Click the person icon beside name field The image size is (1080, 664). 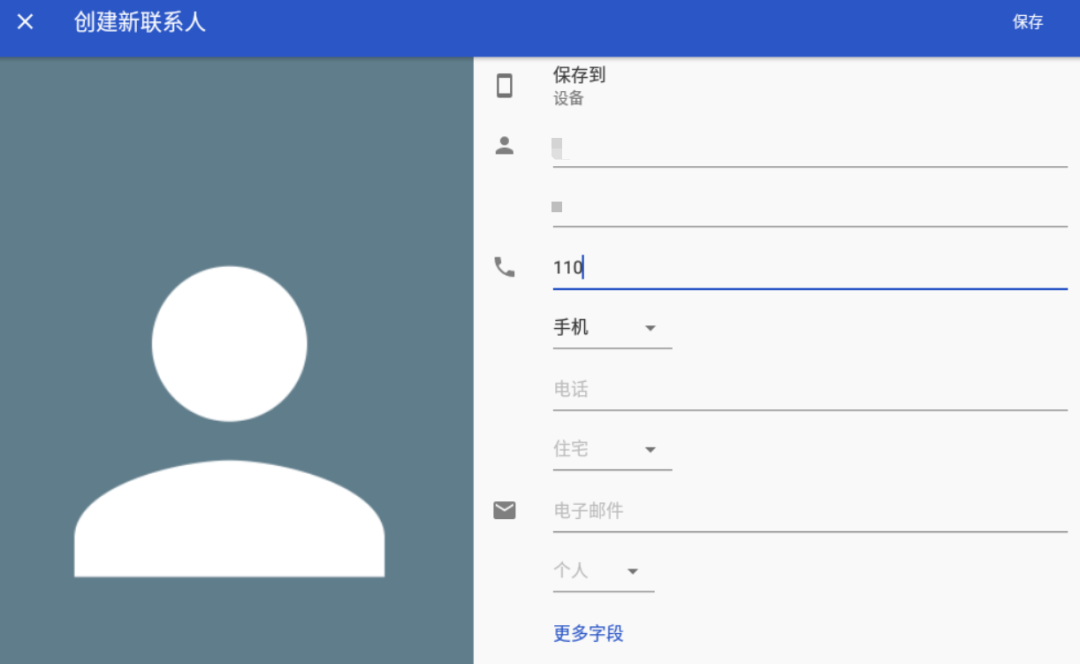pyautogui.click(x=504, y=146)
